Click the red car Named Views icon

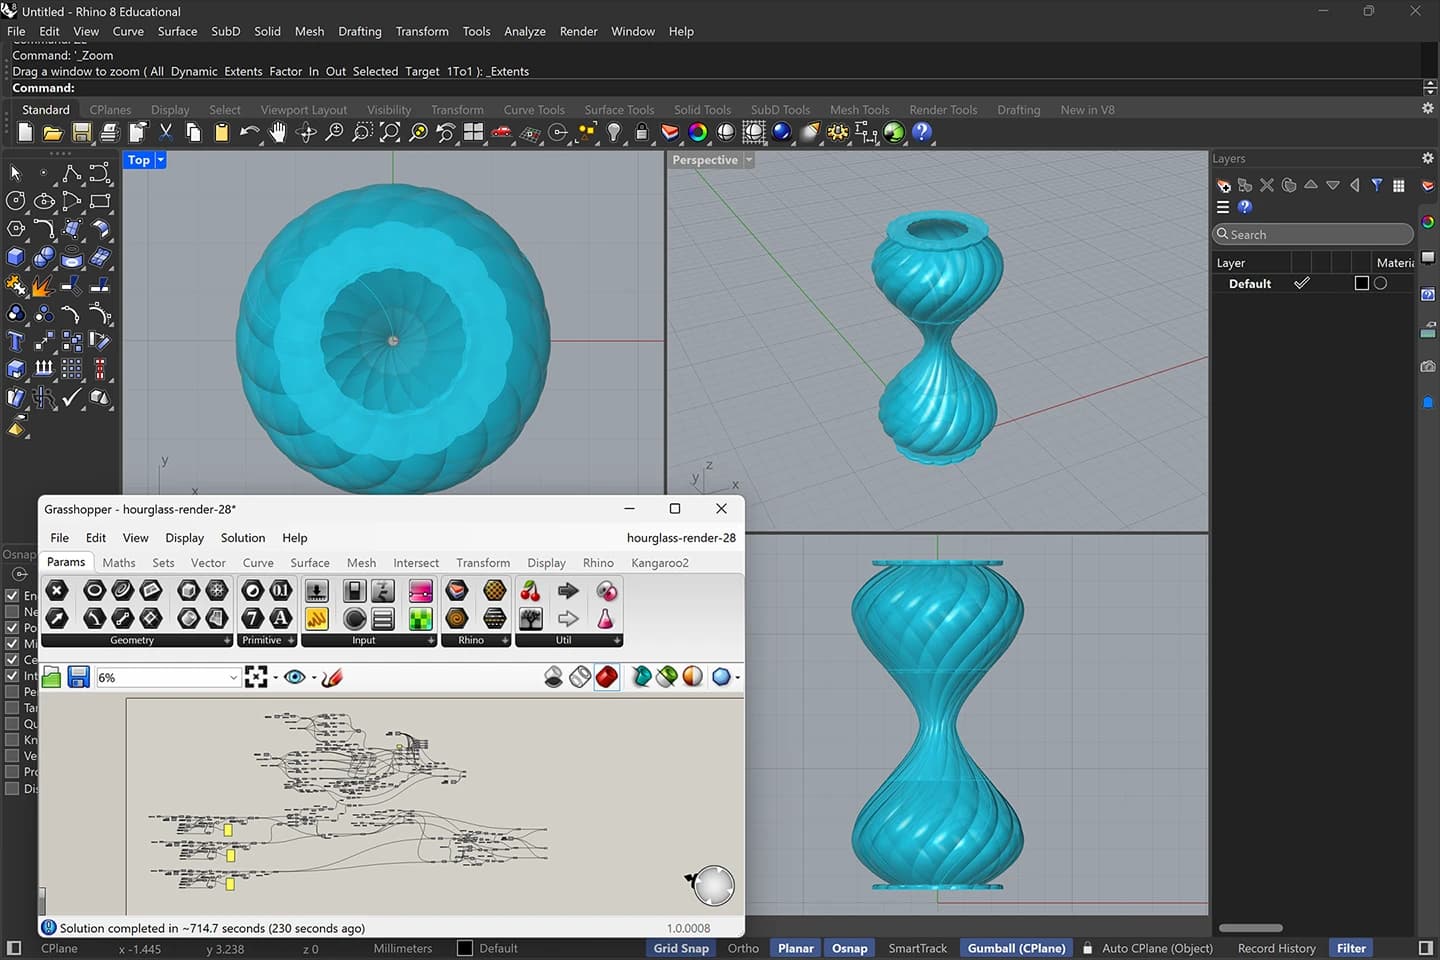click(502, 132)
